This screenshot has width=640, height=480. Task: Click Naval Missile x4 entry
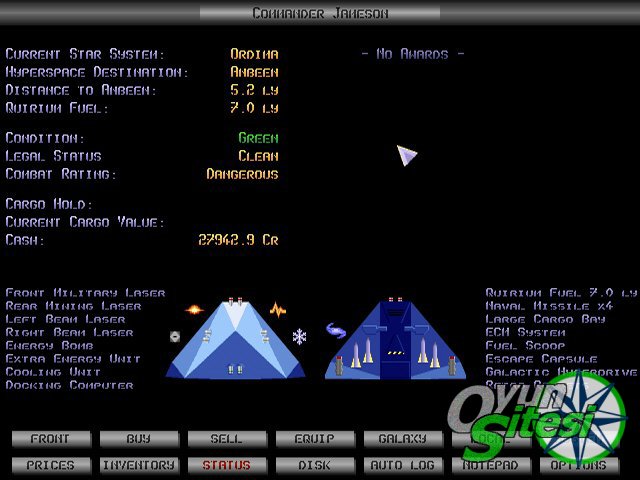(x=549, y=306)
